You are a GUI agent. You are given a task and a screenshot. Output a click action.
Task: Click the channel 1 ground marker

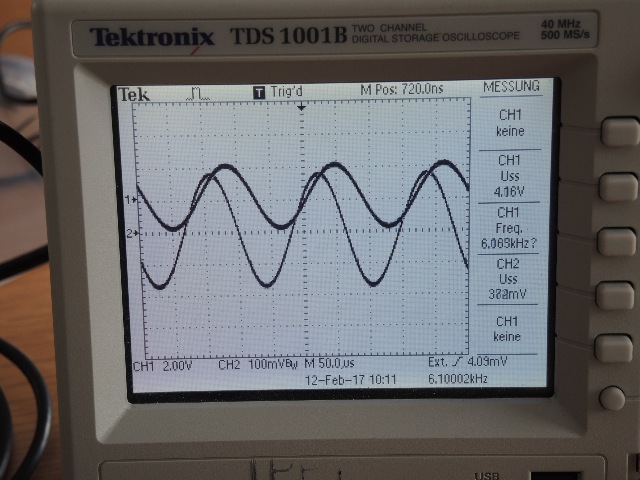[x=131, y=200]
